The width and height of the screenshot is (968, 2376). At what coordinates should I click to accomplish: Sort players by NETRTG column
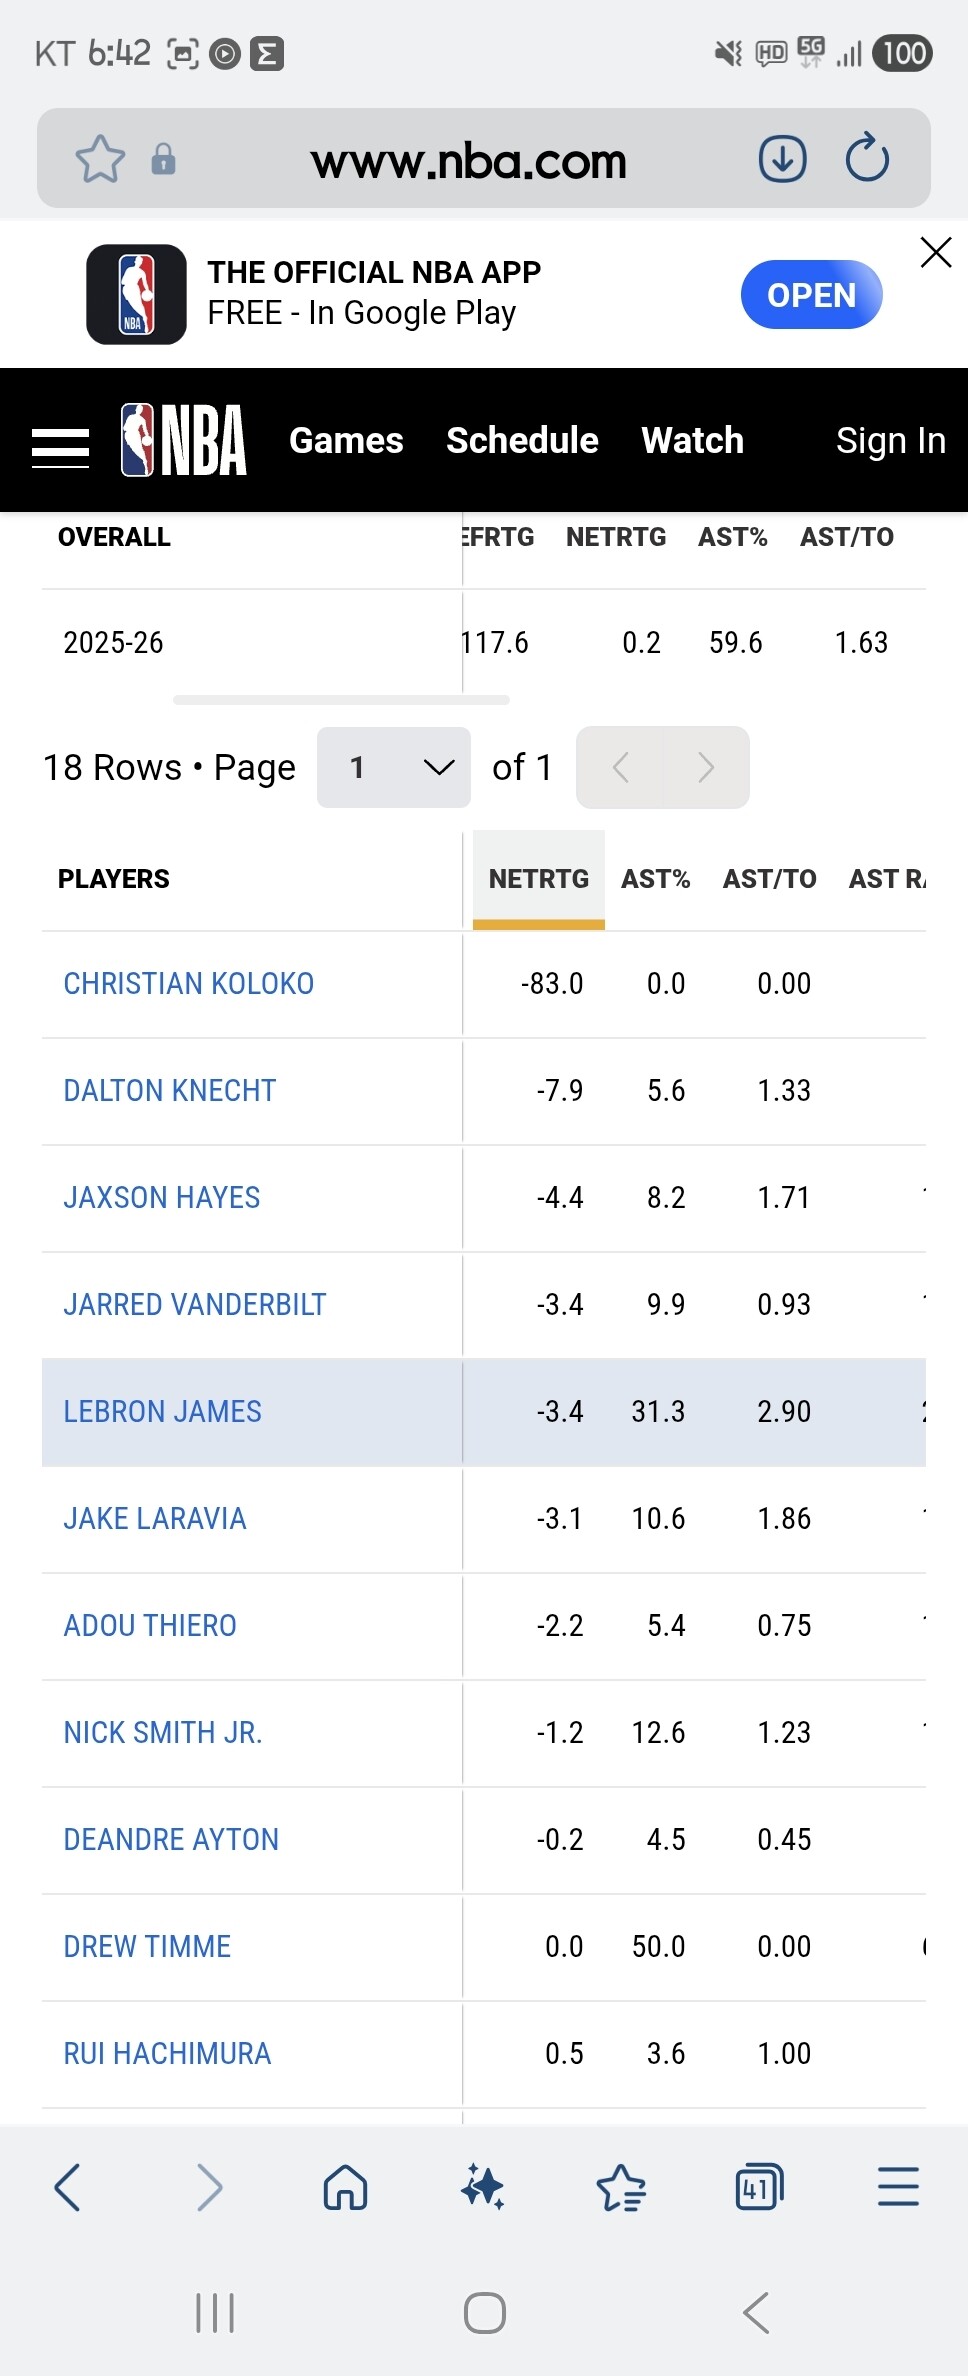pyautogui.click(x=538, y=879)
